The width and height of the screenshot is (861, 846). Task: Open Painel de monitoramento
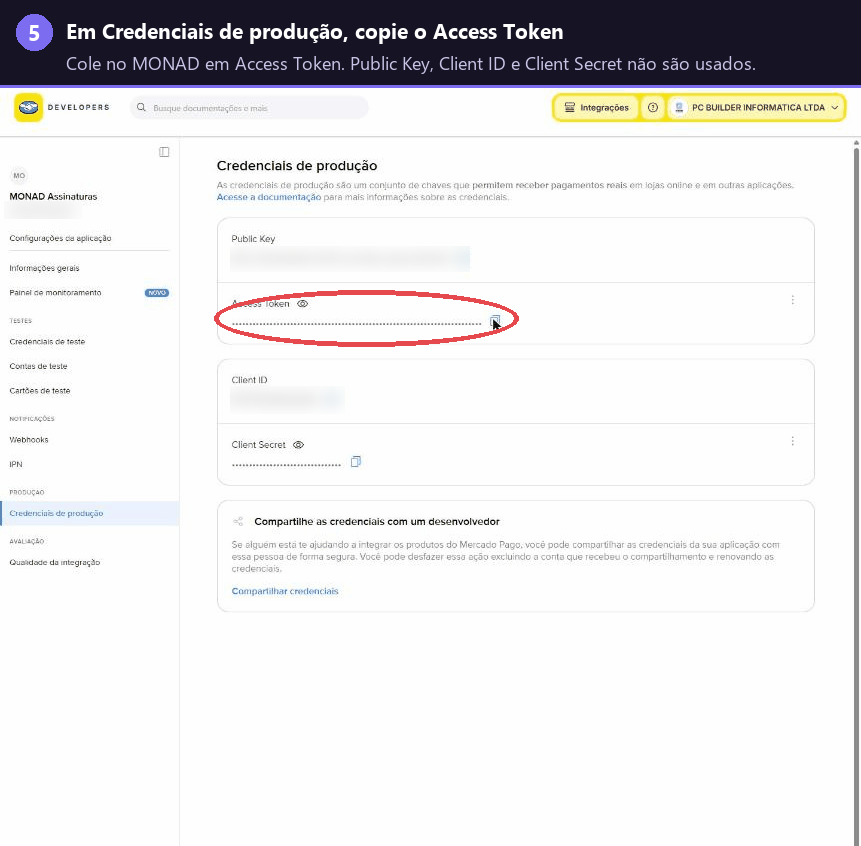coord(55,293)
